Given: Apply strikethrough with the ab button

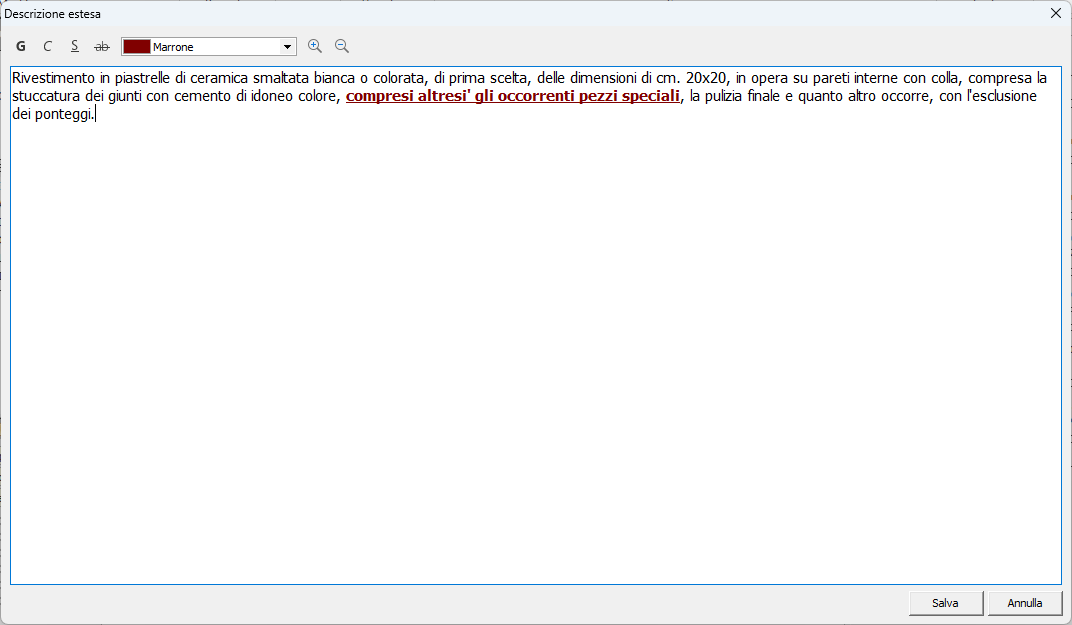Looking at the screenshot, I should point(101,46).
